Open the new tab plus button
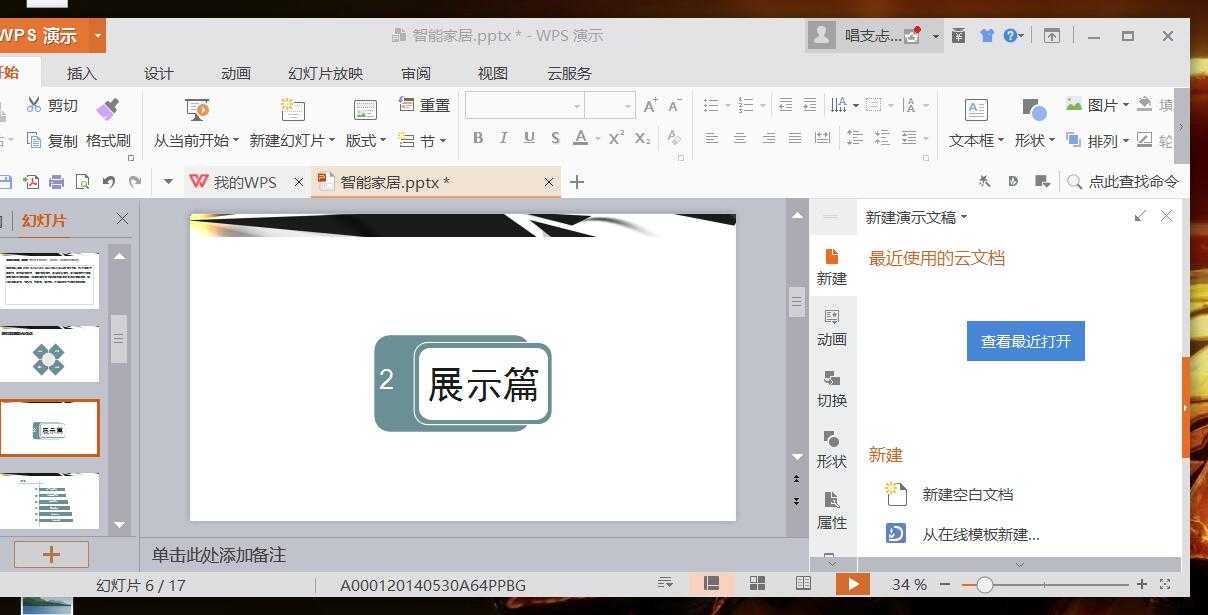This screenshot has width=1208, height=615. (577, 182)
